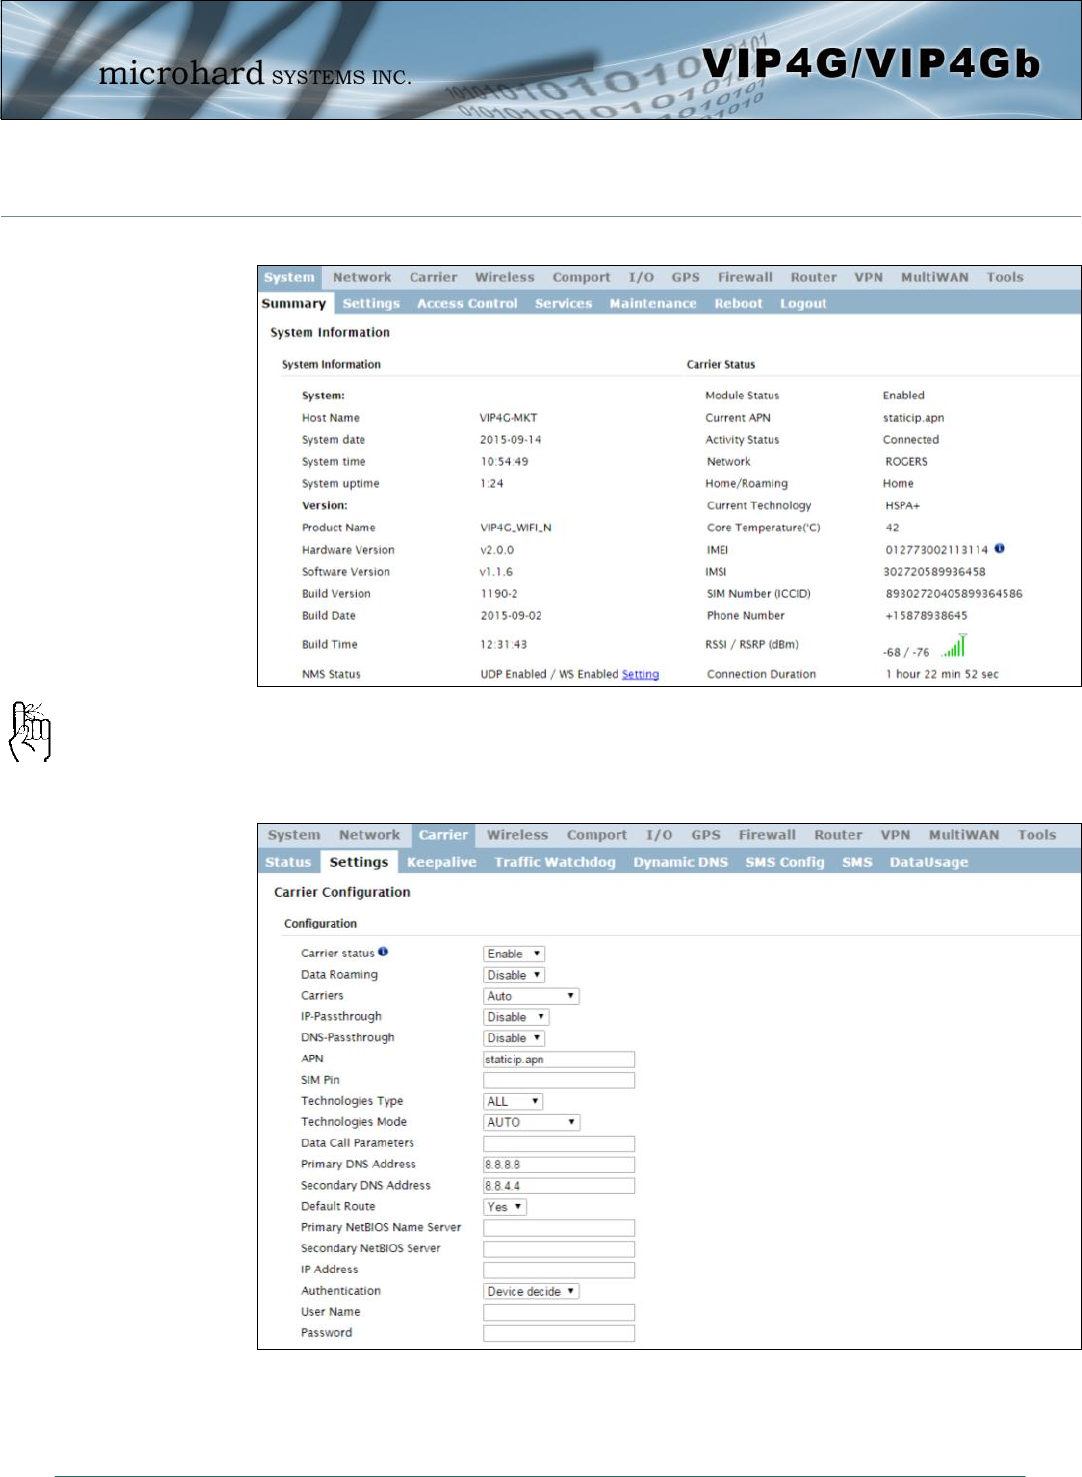1082x1477 pixels.
Task: Click the SIM number 89302720405899364586
Action: click(x=954, y=593)
